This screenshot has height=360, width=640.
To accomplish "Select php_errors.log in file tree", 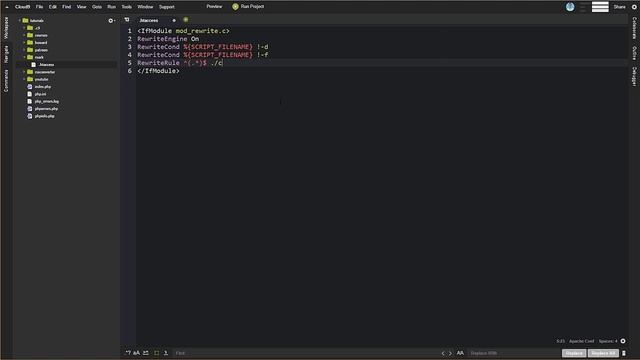I will [x=47, y=101].
